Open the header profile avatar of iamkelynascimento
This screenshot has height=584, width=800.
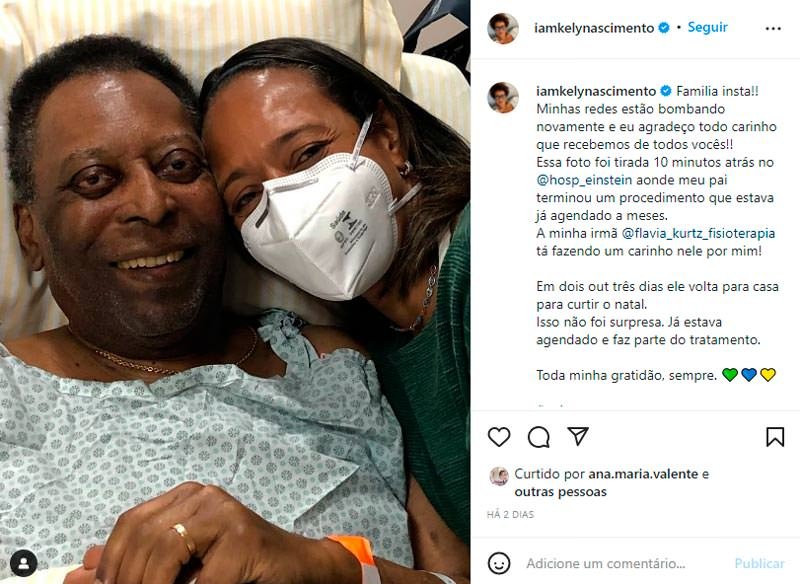point(503,29)
